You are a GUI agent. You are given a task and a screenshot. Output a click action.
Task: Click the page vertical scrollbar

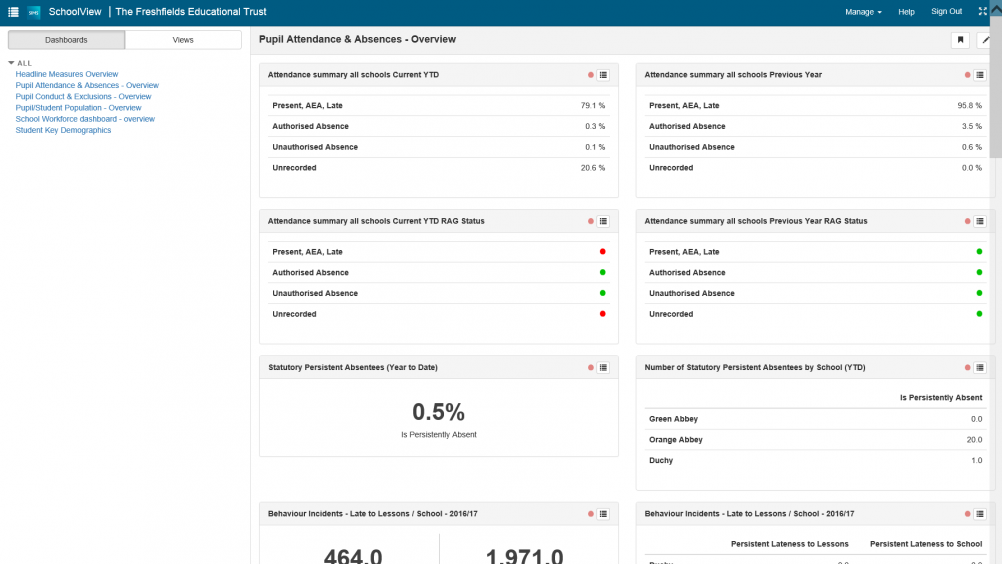996,86
